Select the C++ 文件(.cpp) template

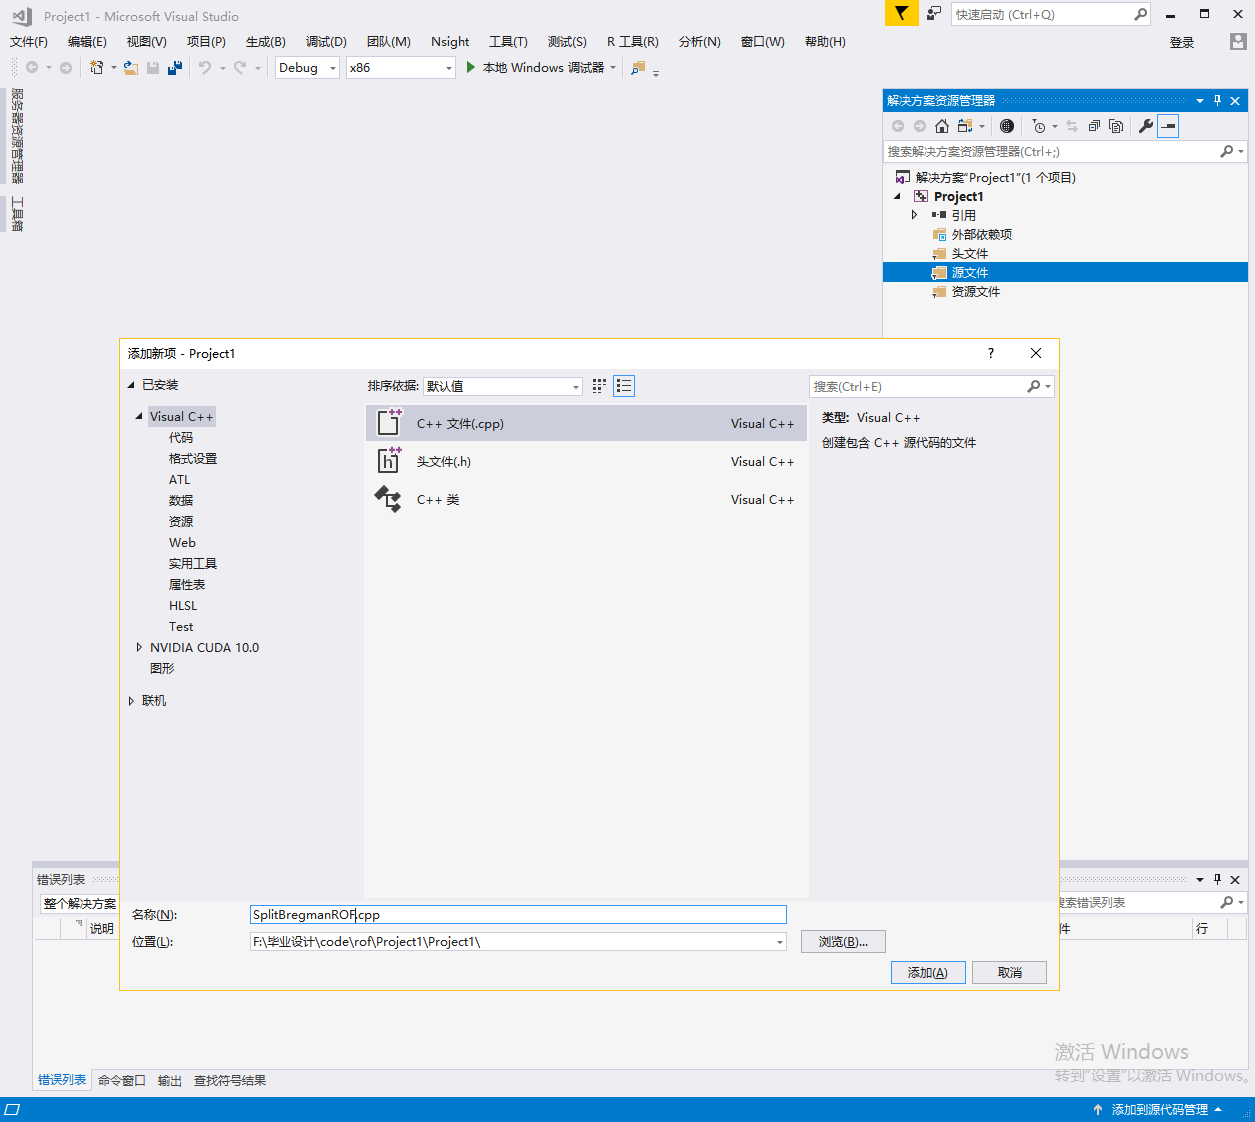(x=586, y=423)
